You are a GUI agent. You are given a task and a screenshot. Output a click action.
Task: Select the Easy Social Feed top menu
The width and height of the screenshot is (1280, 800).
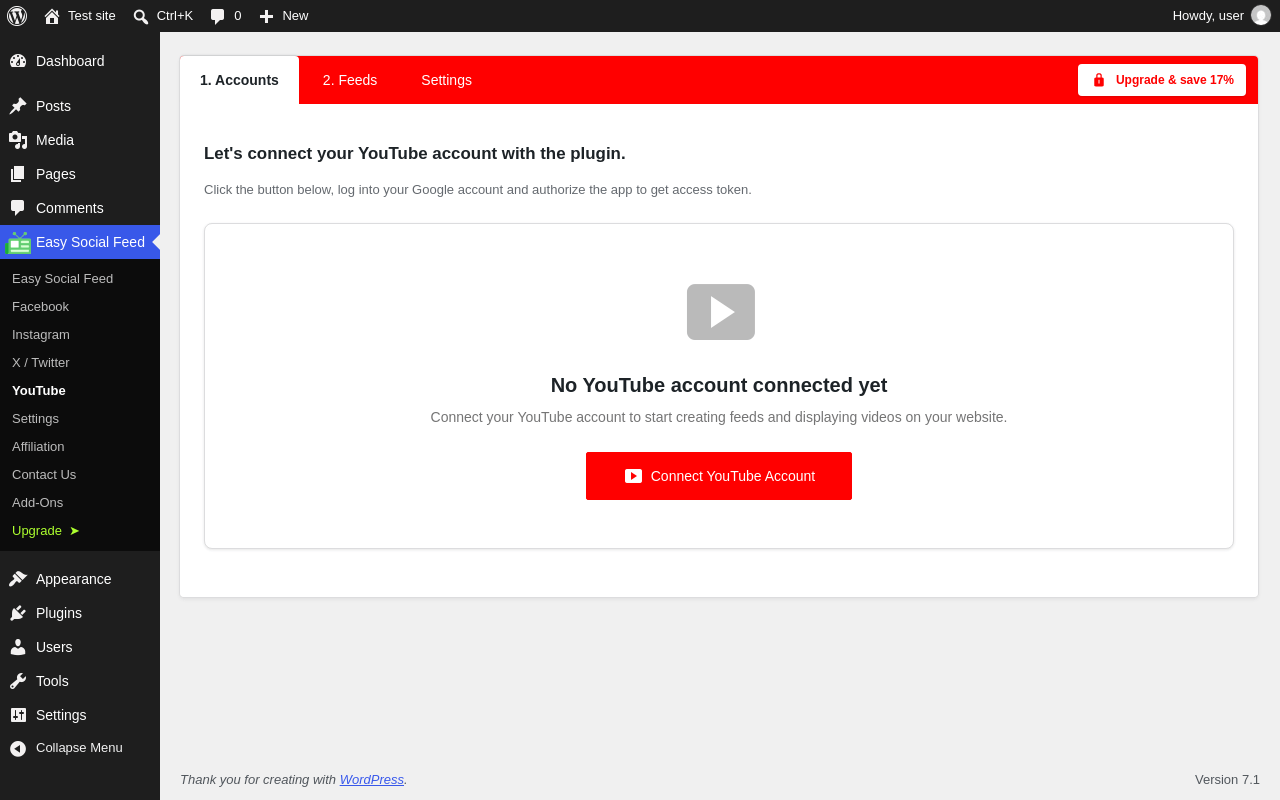click(x=80, y=242)
